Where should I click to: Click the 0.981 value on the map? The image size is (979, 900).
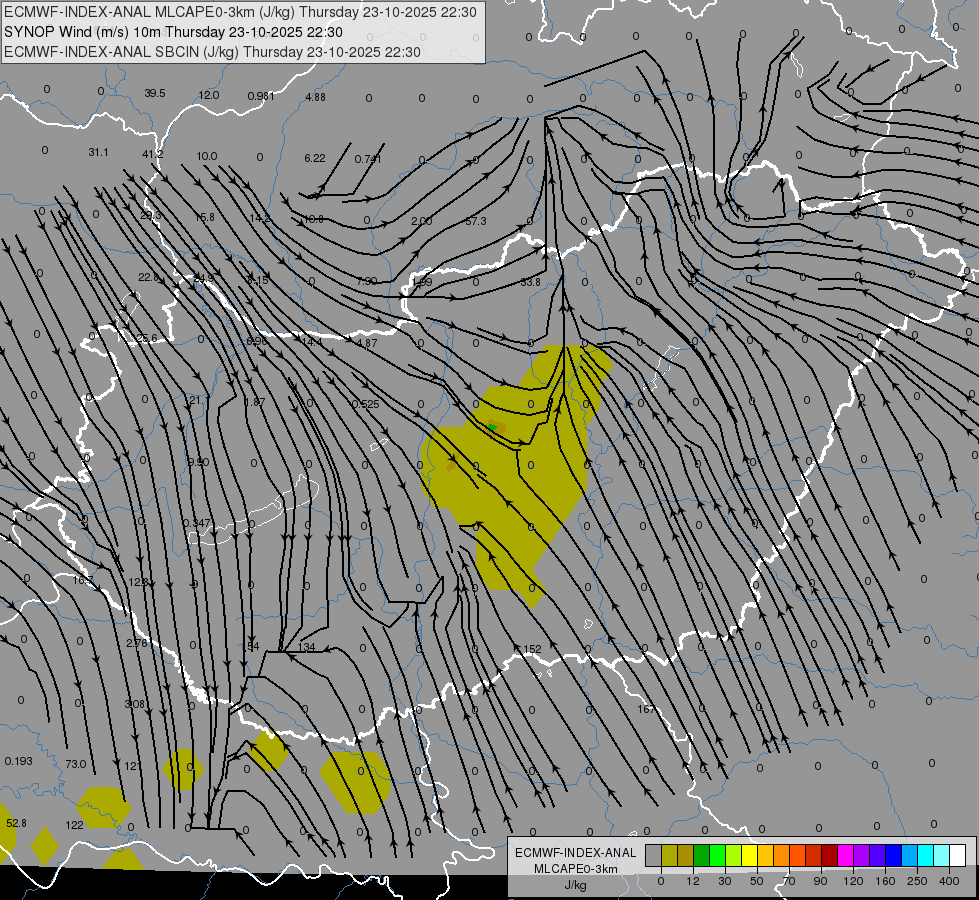pyautogui.click(x=261, y=96)
